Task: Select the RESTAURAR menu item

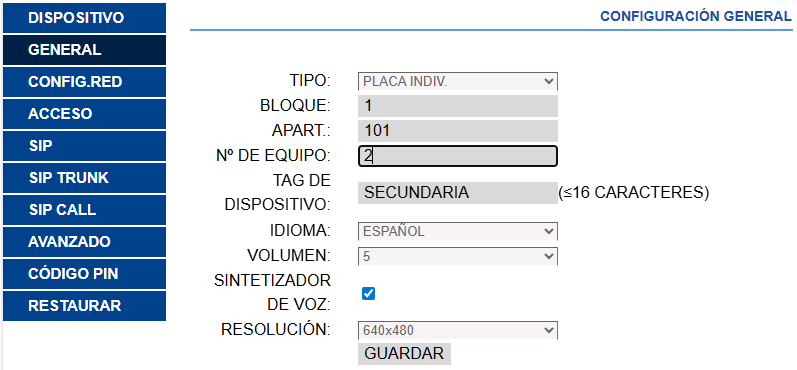Action: tap(84, 306)
